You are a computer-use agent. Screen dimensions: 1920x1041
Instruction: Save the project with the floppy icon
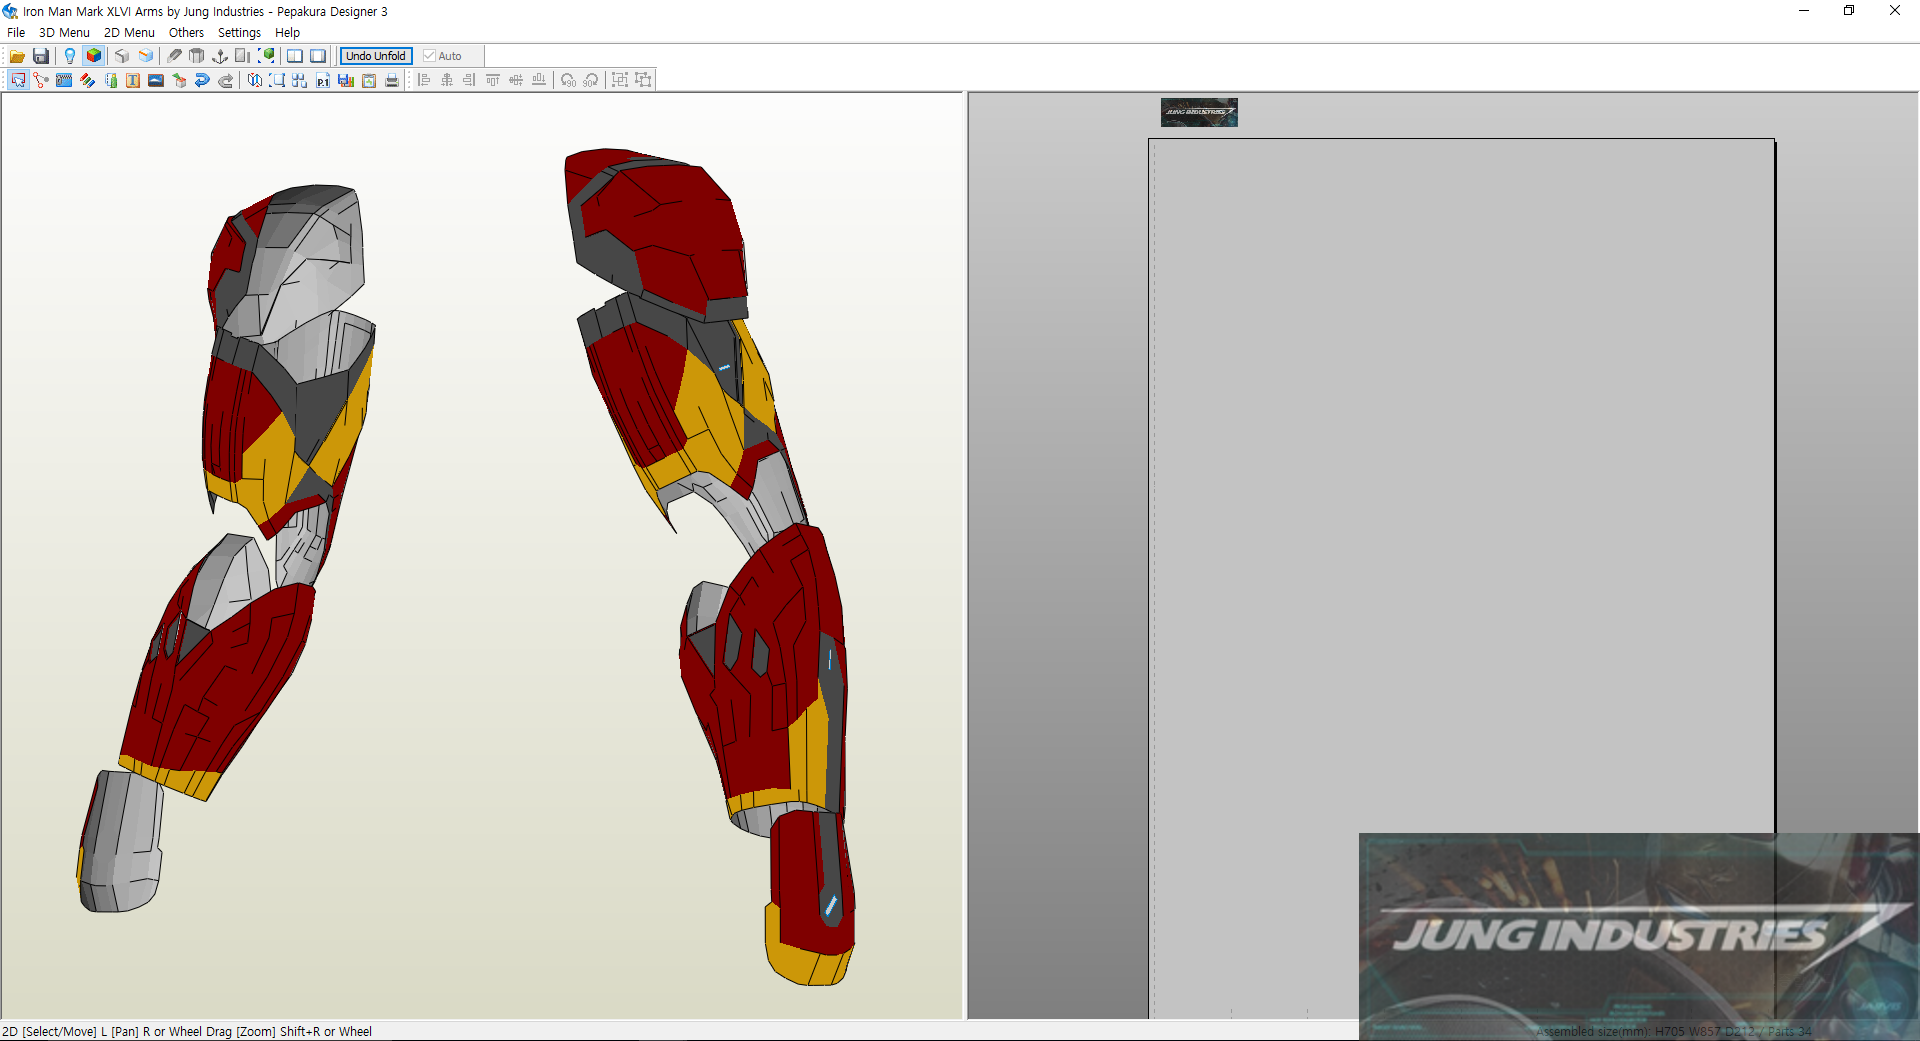(41, 56)
